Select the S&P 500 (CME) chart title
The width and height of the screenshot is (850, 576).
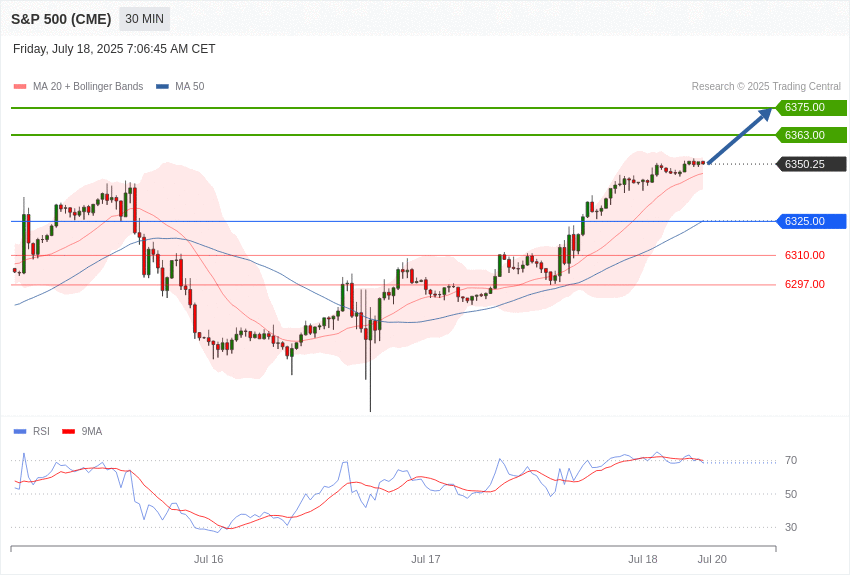tap(61, 19)
